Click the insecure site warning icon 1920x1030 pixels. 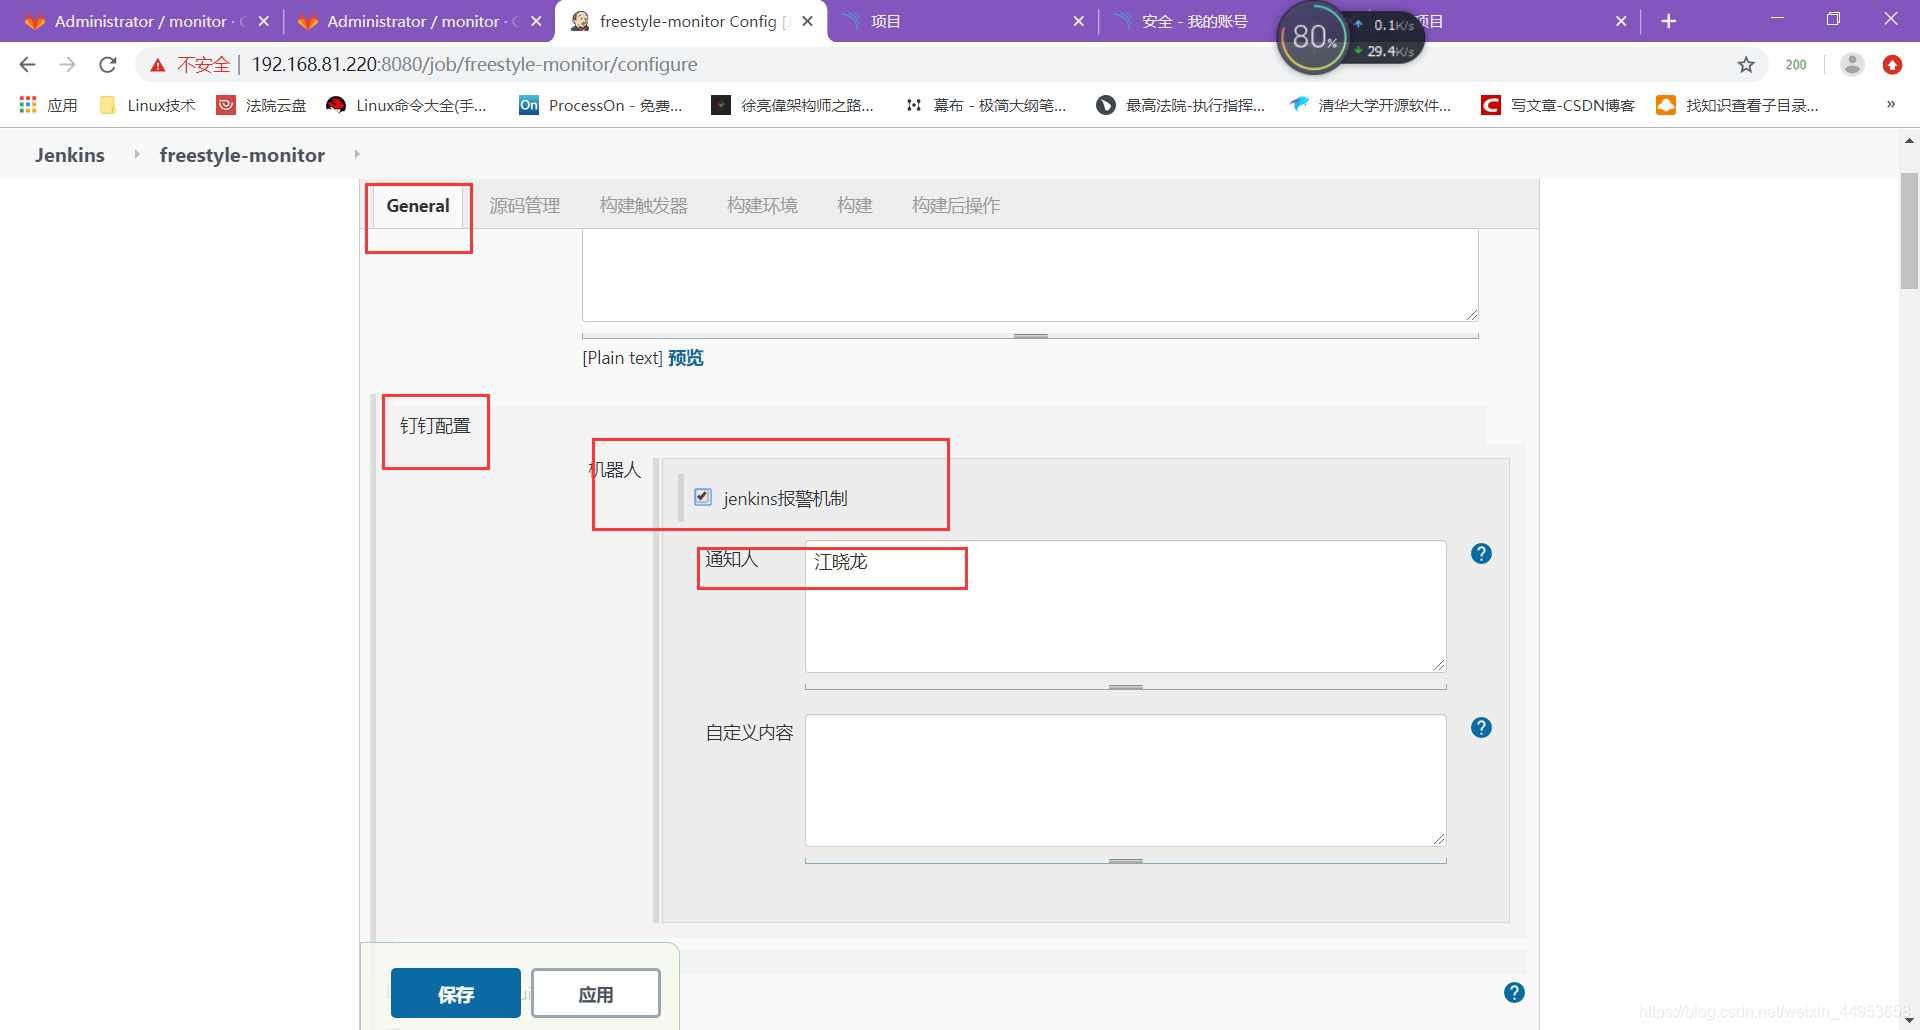click(x=158, y=65)
